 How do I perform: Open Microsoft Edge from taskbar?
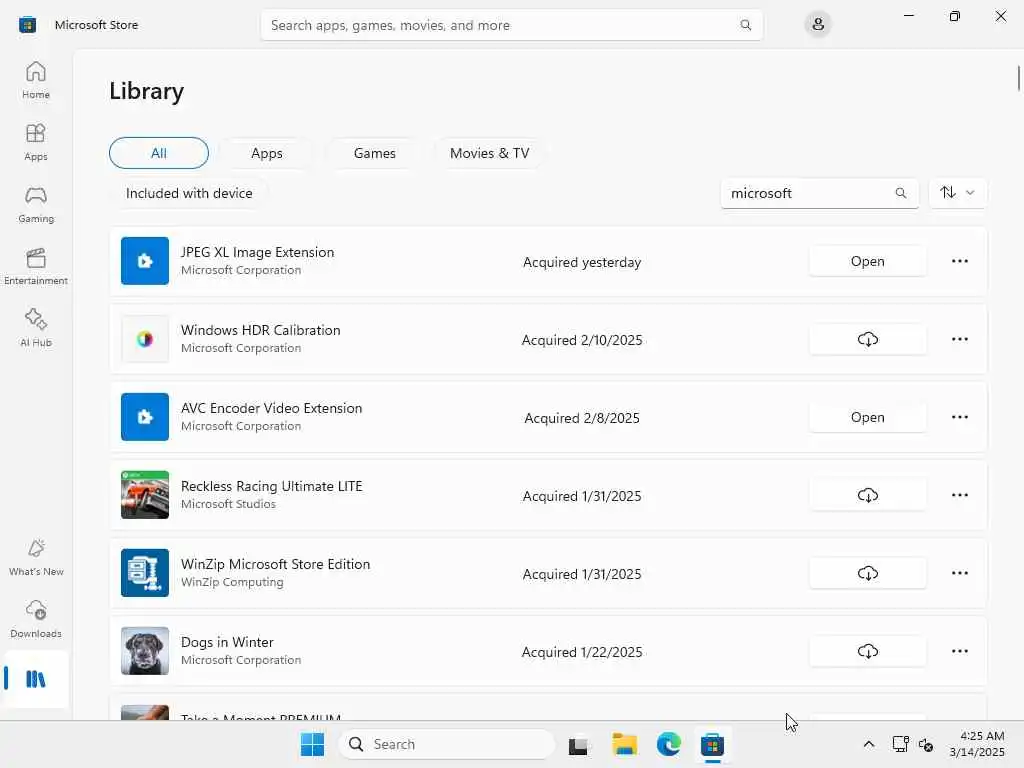coord(668,744)
